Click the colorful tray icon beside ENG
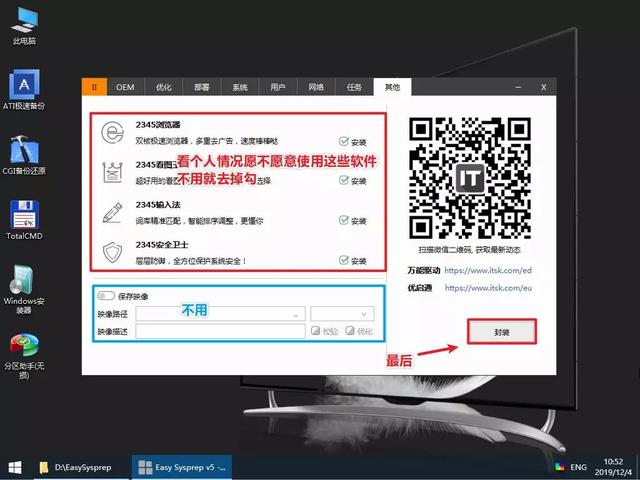Viewport: 640px width, 480px height. (560, 467)
